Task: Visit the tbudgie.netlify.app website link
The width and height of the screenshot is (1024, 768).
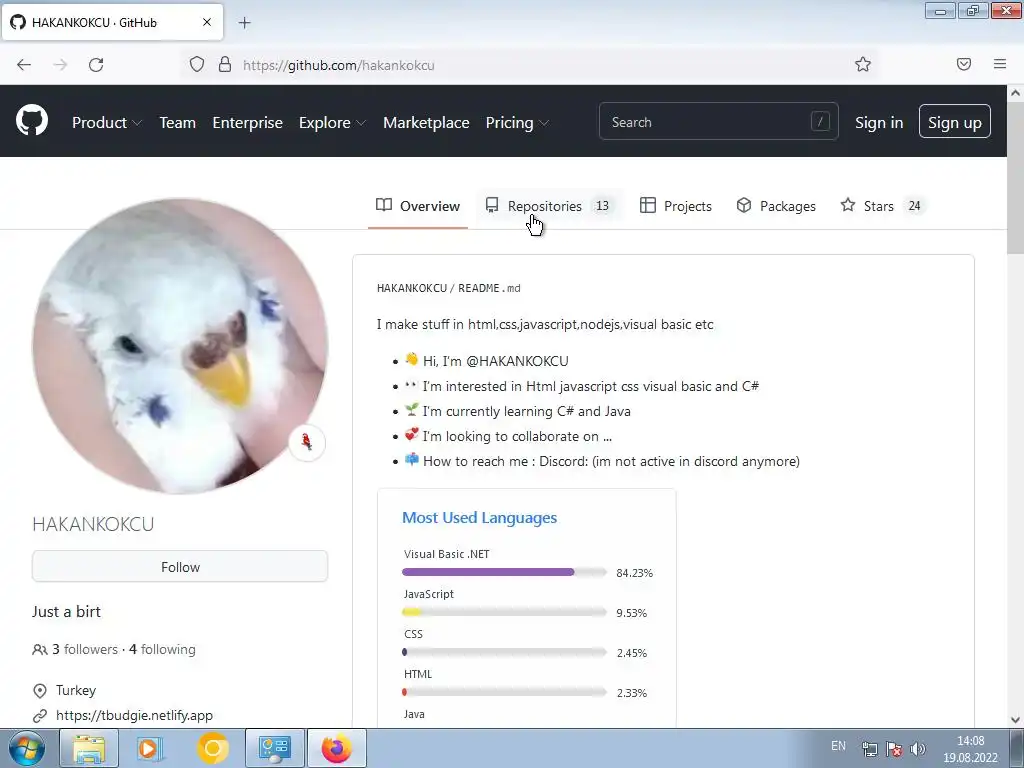Action: 135,715
